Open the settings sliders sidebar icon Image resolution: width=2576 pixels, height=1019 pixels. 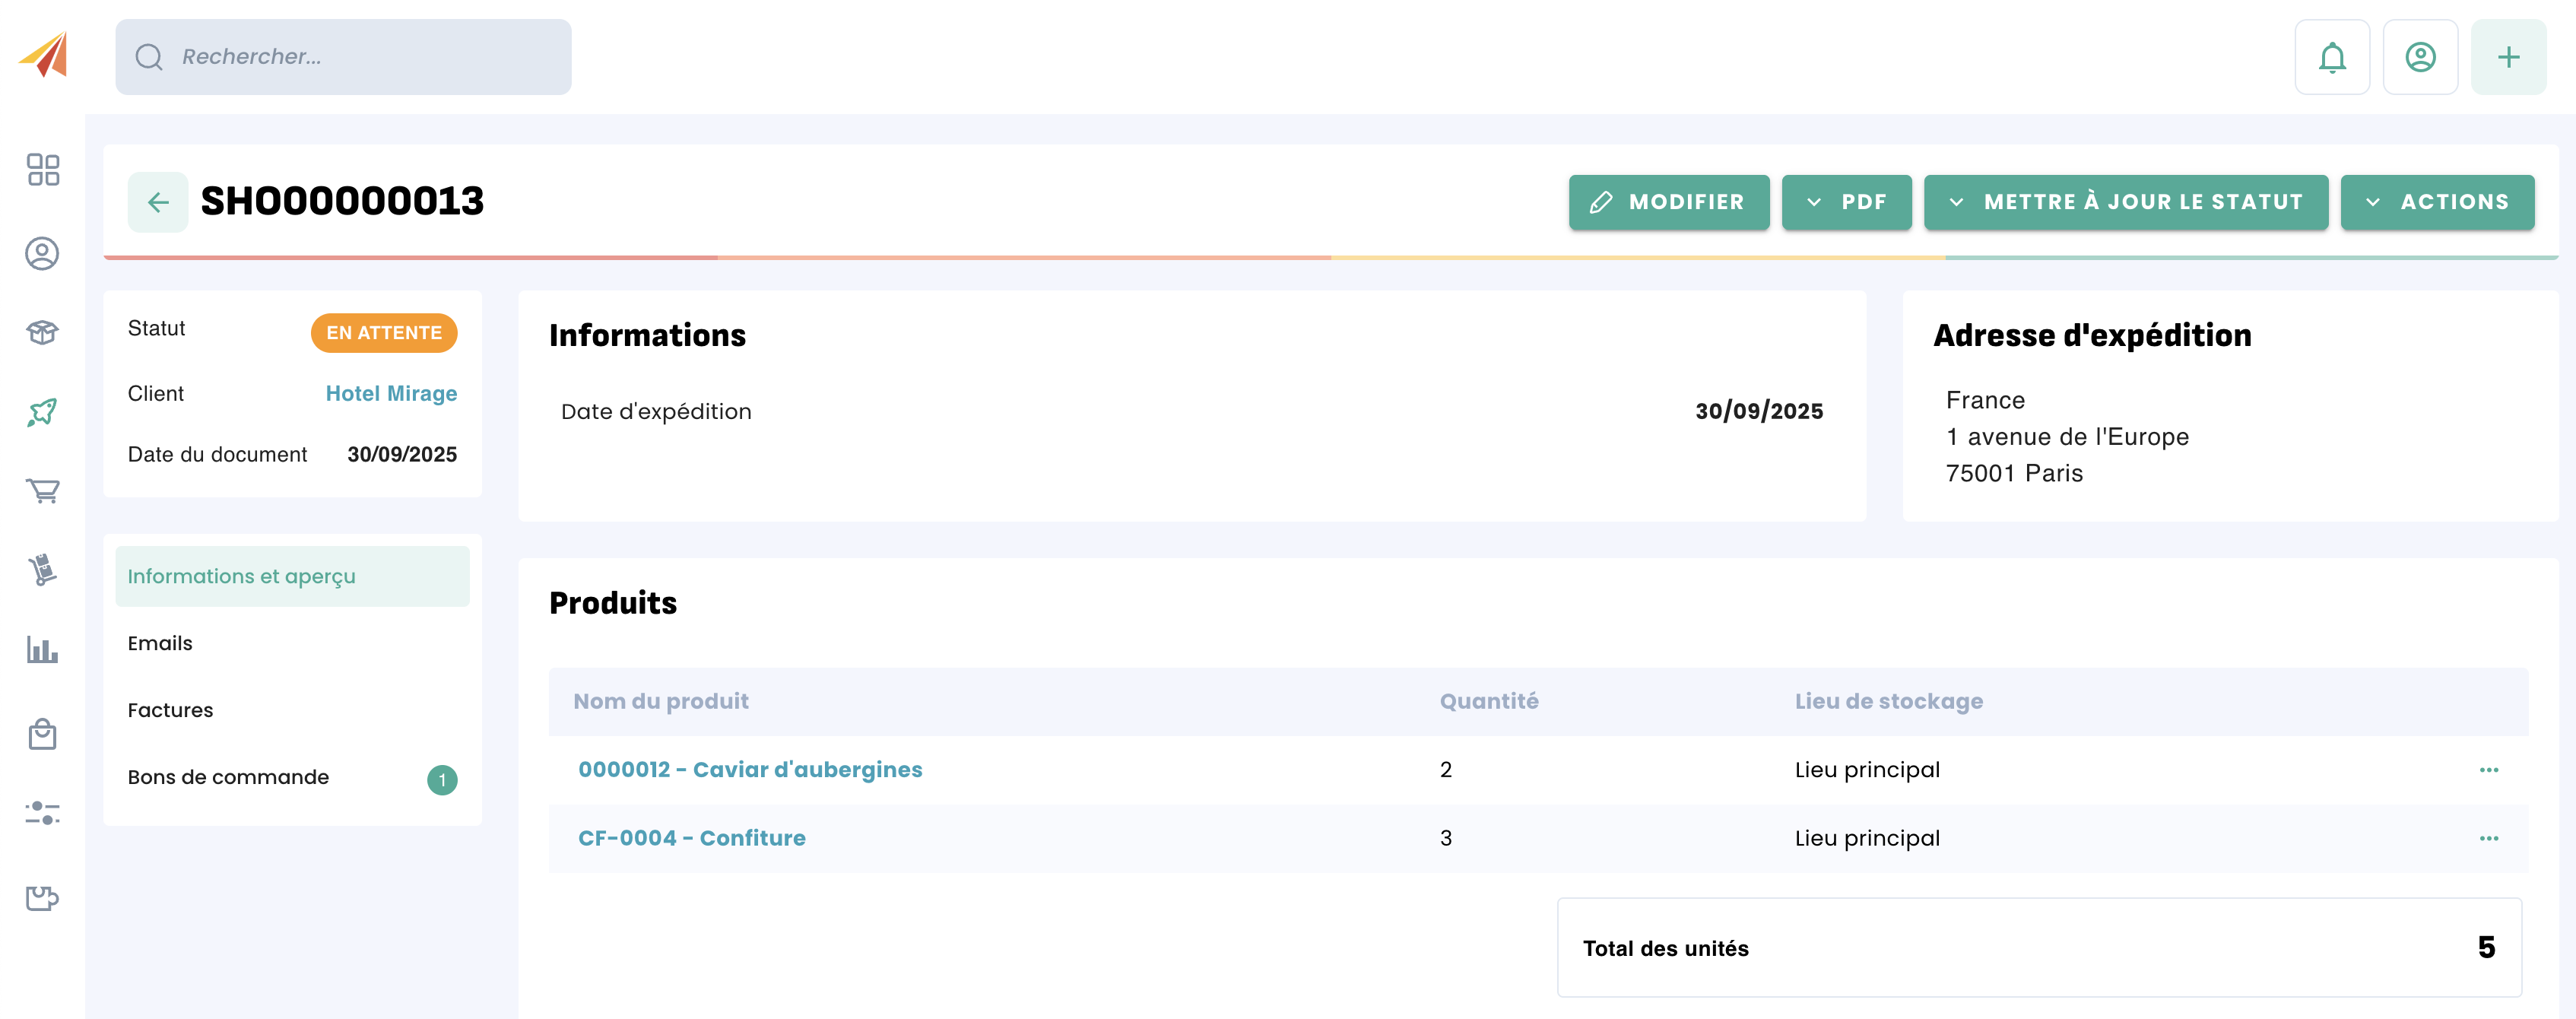coord(42,813)
